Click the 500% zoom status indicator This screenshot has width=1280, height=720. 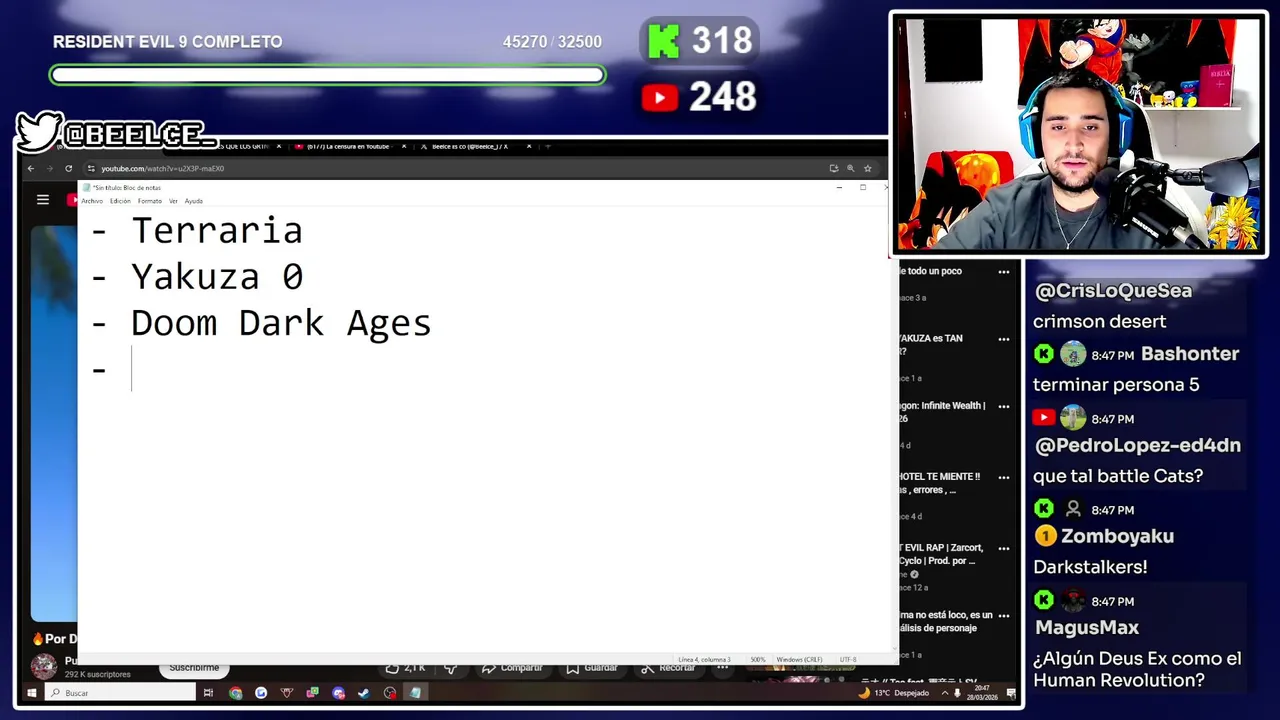[758, 660]
